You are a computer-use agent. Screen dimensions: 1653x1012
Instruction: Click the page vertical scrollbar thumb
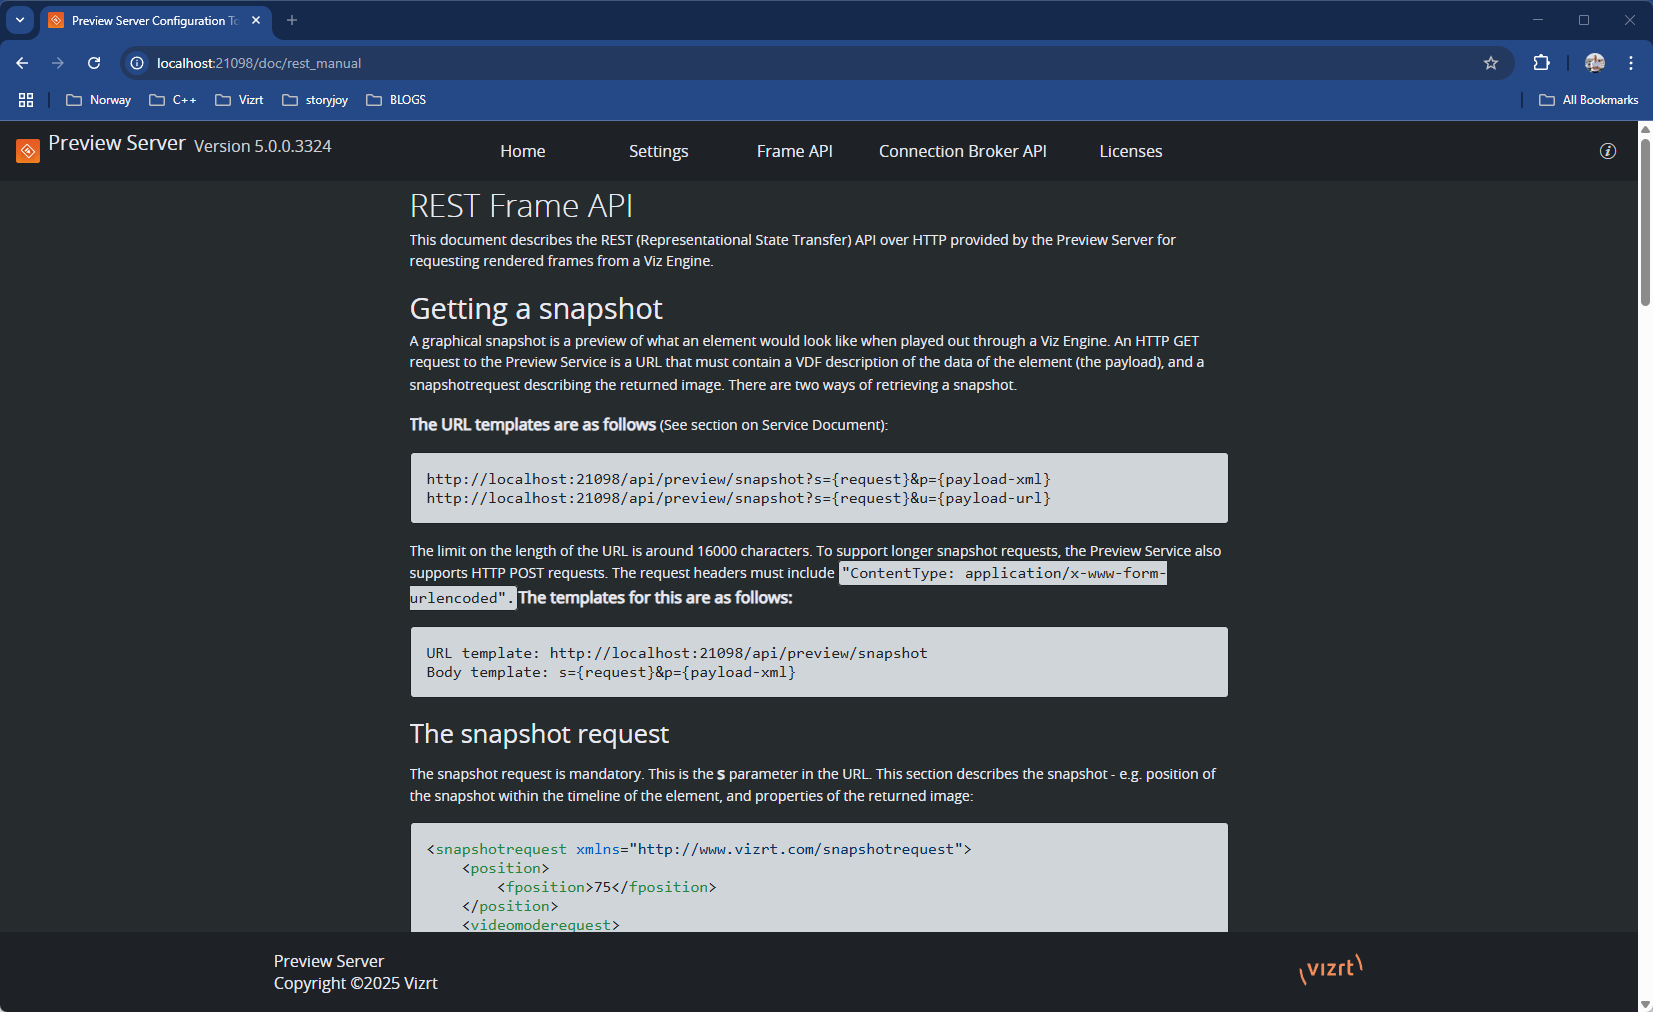(x=1645, y=222)
